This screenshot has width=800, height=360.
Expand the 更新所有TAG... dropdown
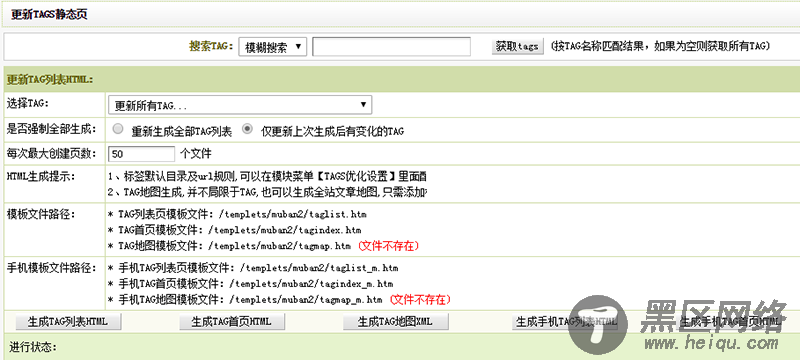click(240, 105)
